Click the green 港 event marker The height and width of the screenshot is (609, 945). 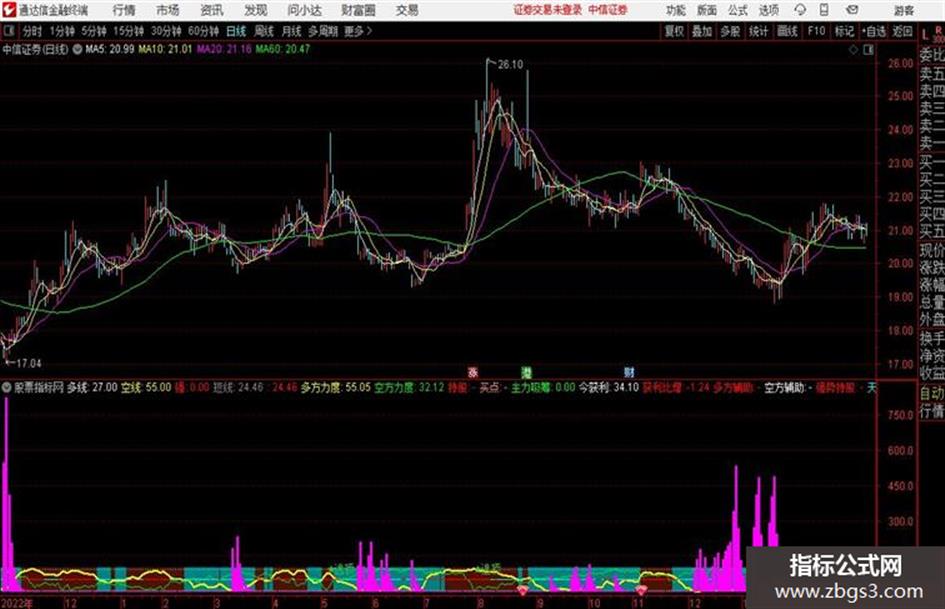(526, 373)
